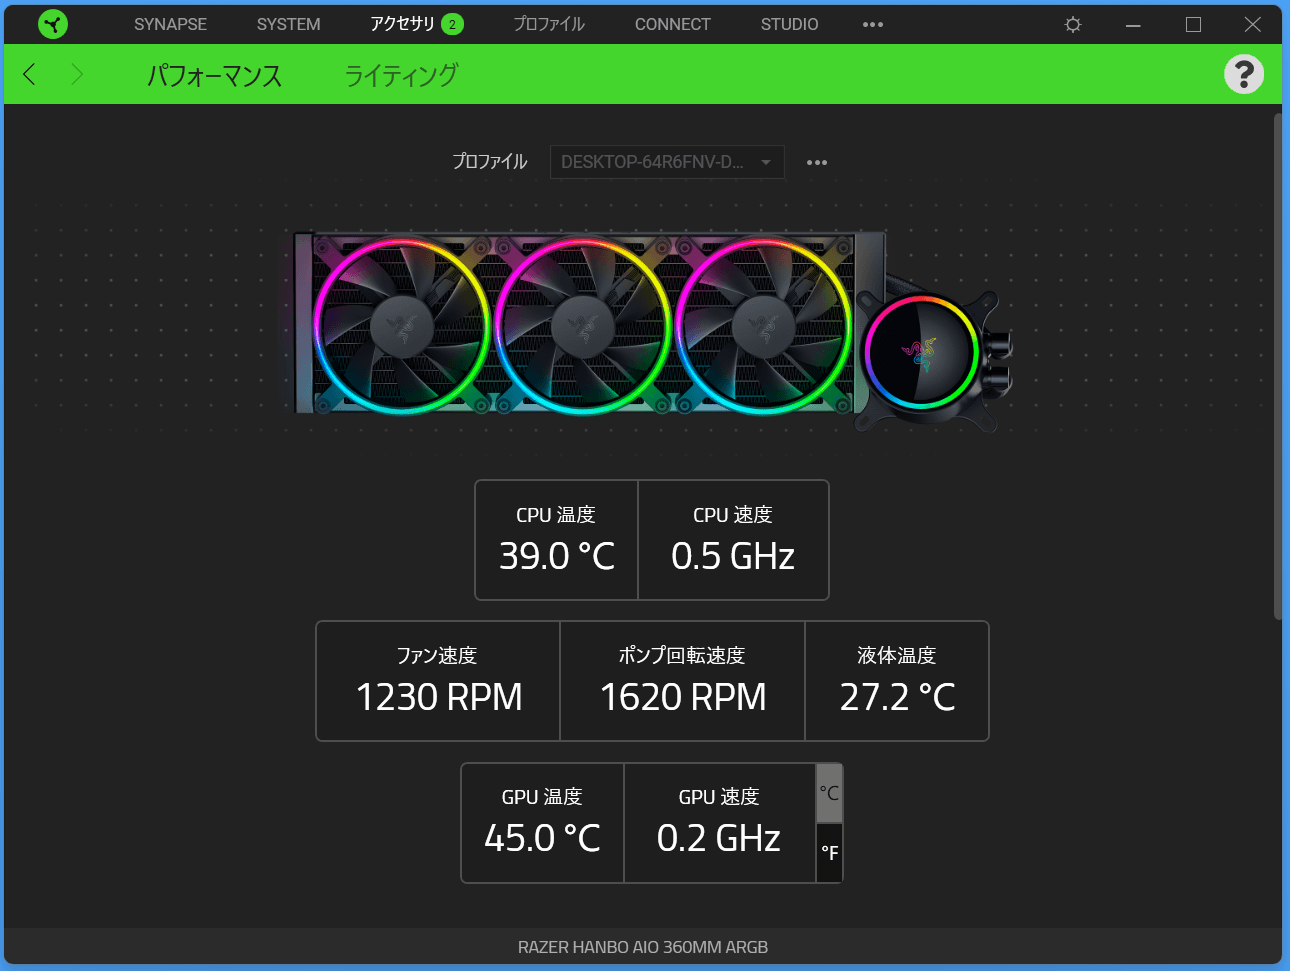
Task: Open more tabs via top ellipsis
Action: [x=873, y=24]
